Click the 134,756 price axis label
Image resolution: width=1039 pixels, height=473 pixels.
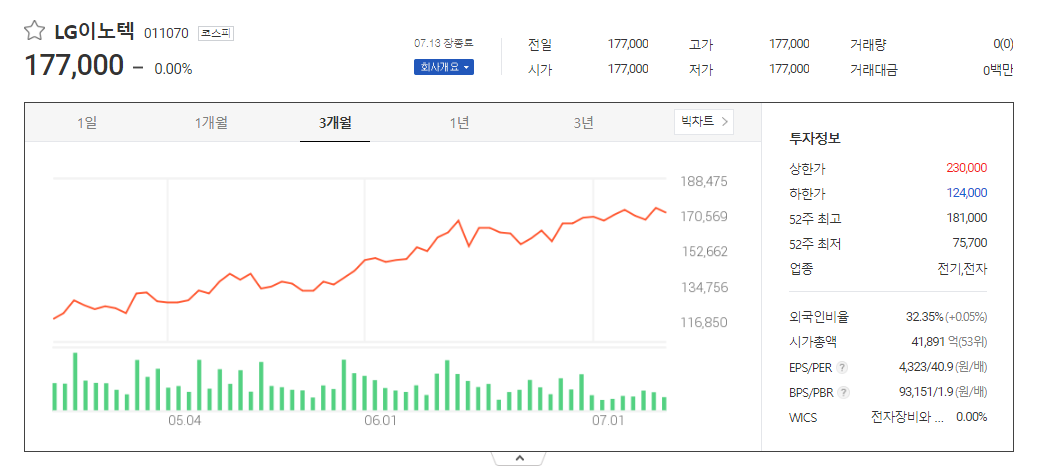[704, 288]
